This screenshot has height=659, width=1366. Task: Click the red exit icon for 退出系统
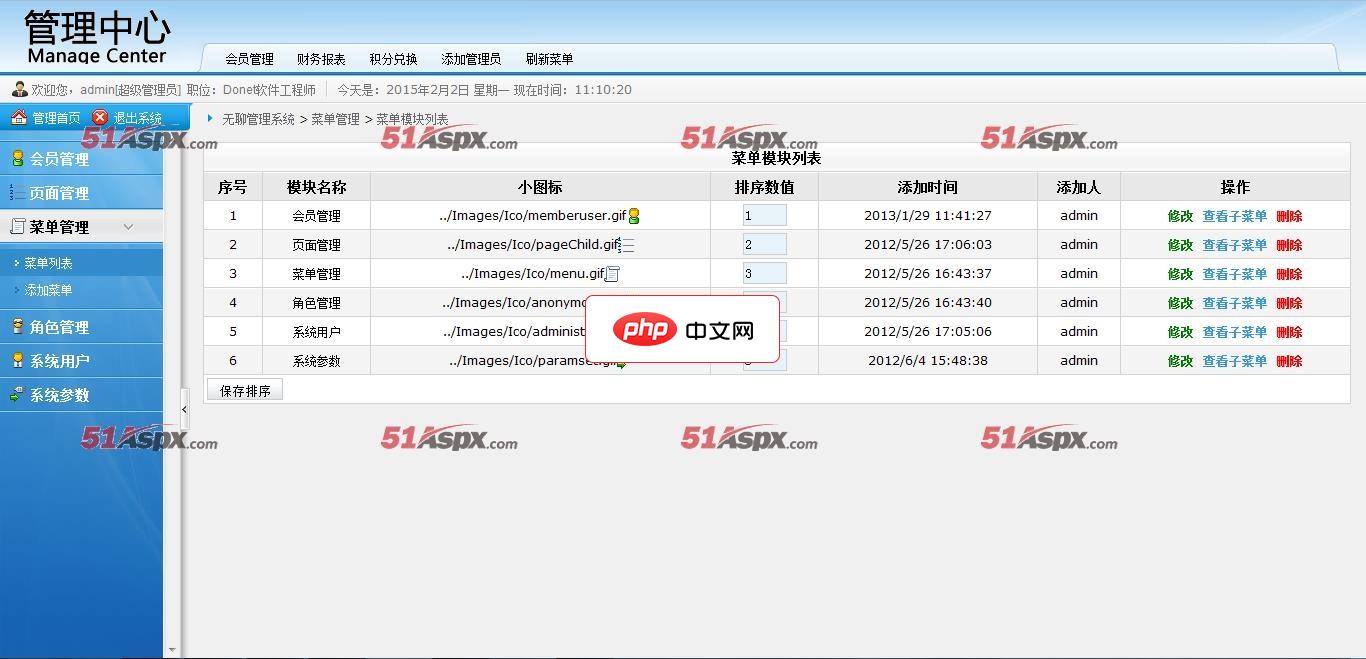[100, 118]
